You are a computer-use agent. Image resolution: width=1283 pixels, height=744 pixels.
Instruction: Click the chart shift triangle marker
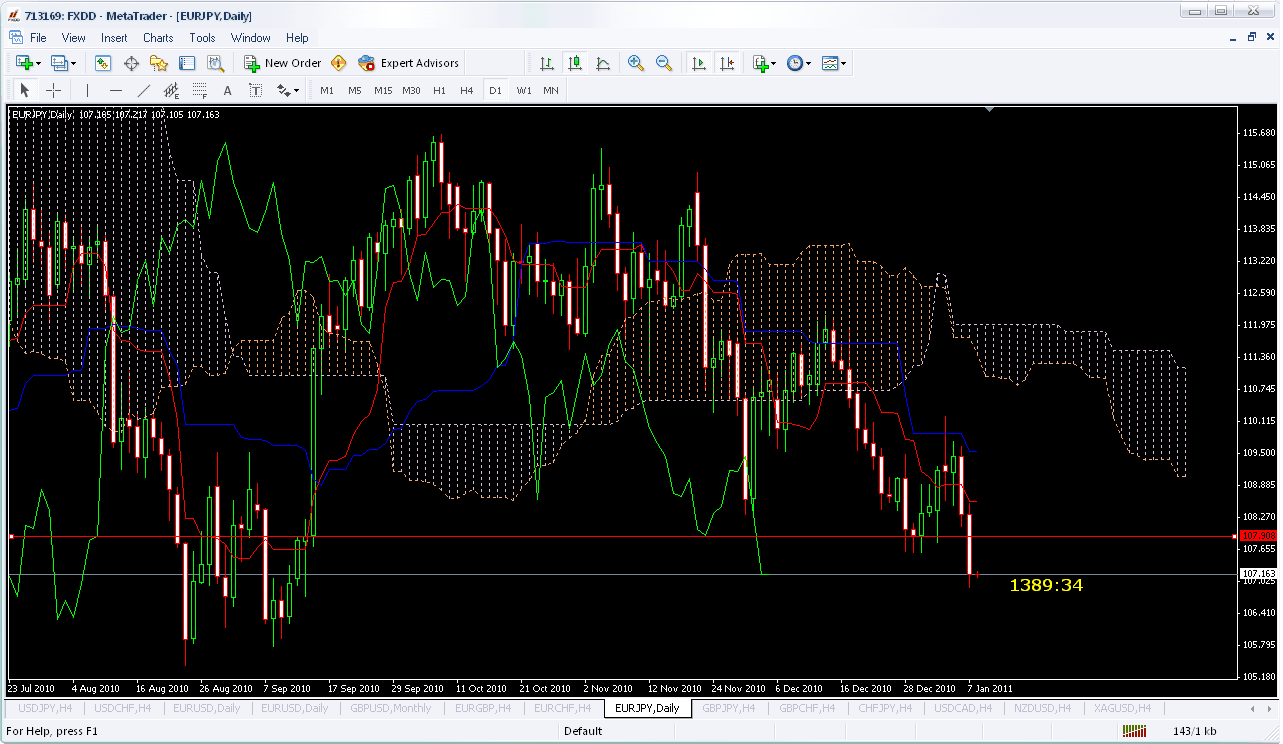tap(989, 110)
